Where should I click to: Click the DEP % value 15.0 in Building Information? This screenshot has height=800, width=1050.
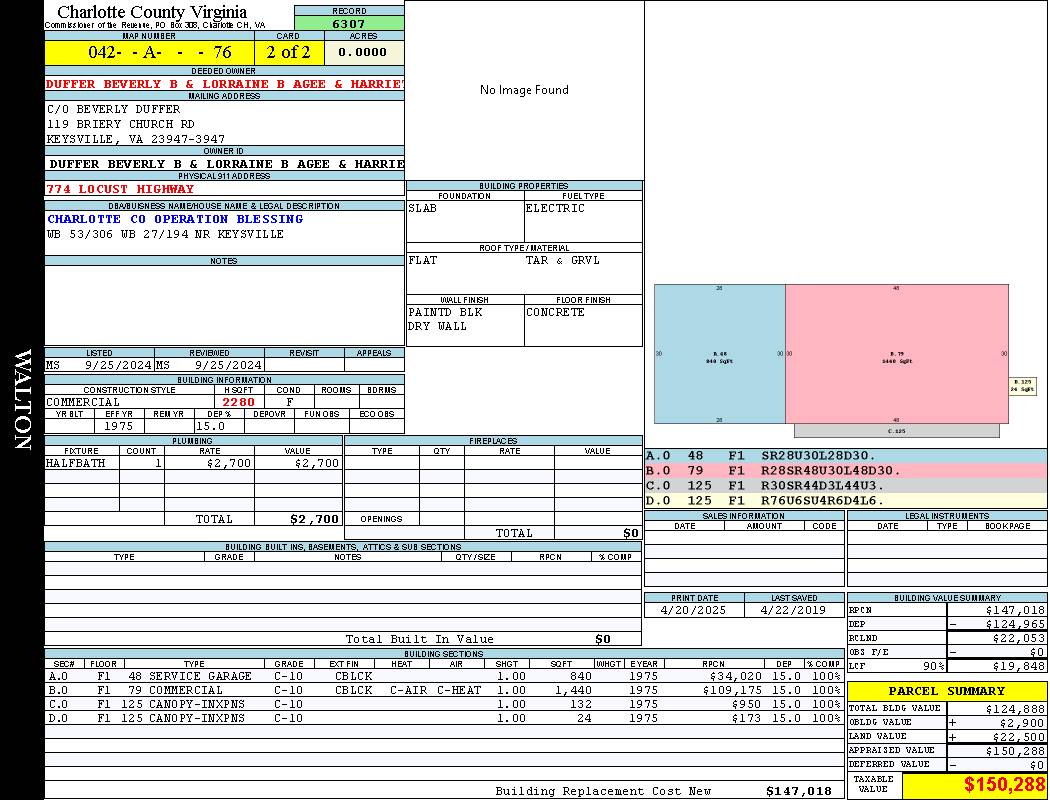coord(210,426)
